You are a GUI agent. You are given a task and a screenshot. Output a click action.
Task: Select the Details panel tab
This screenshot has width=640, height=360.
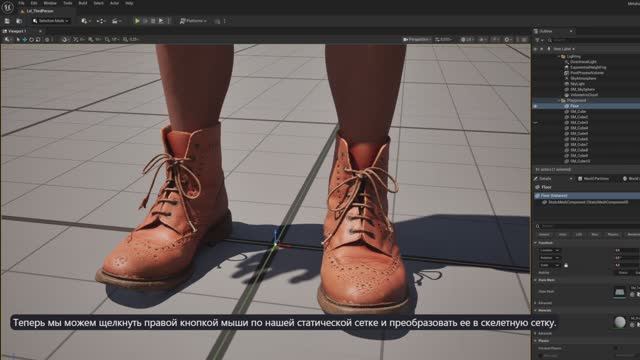click(545, 179)
